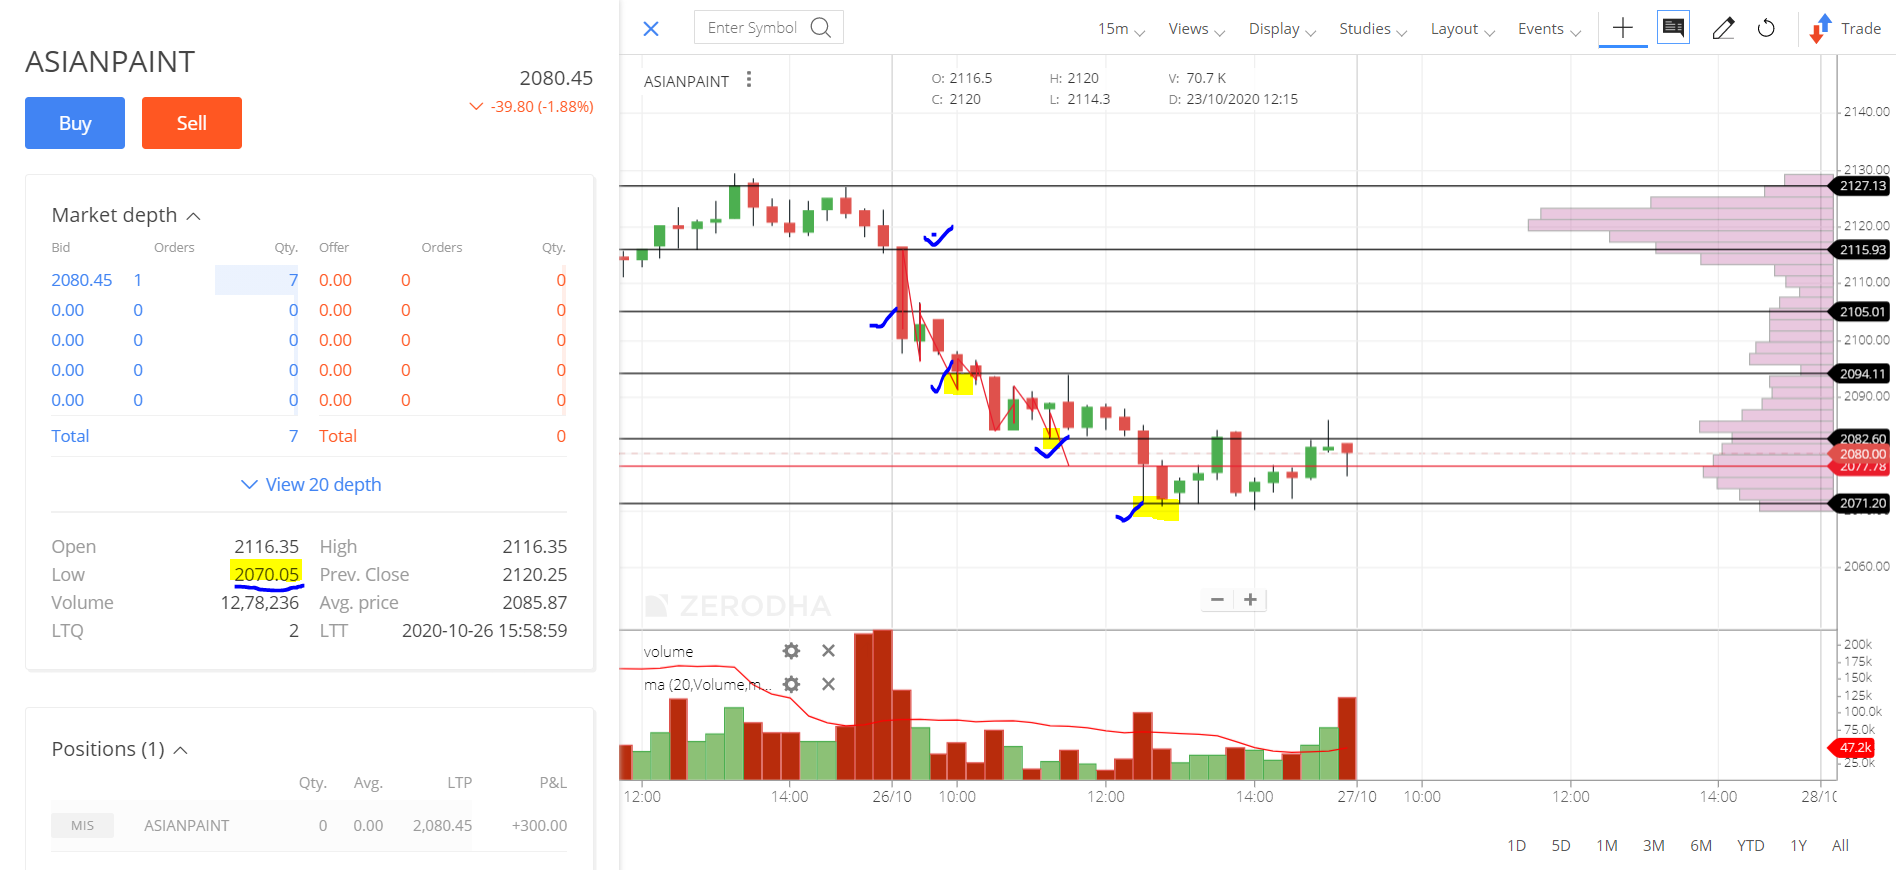Collapse the Market depth section

(194, 216)
